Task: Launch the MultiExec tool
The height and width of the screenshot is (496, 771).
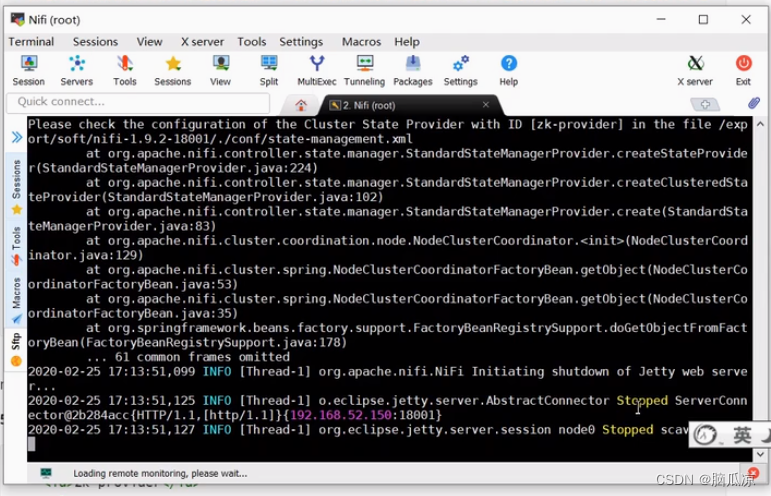Action: pyautogui.click(x=317, y=71)
